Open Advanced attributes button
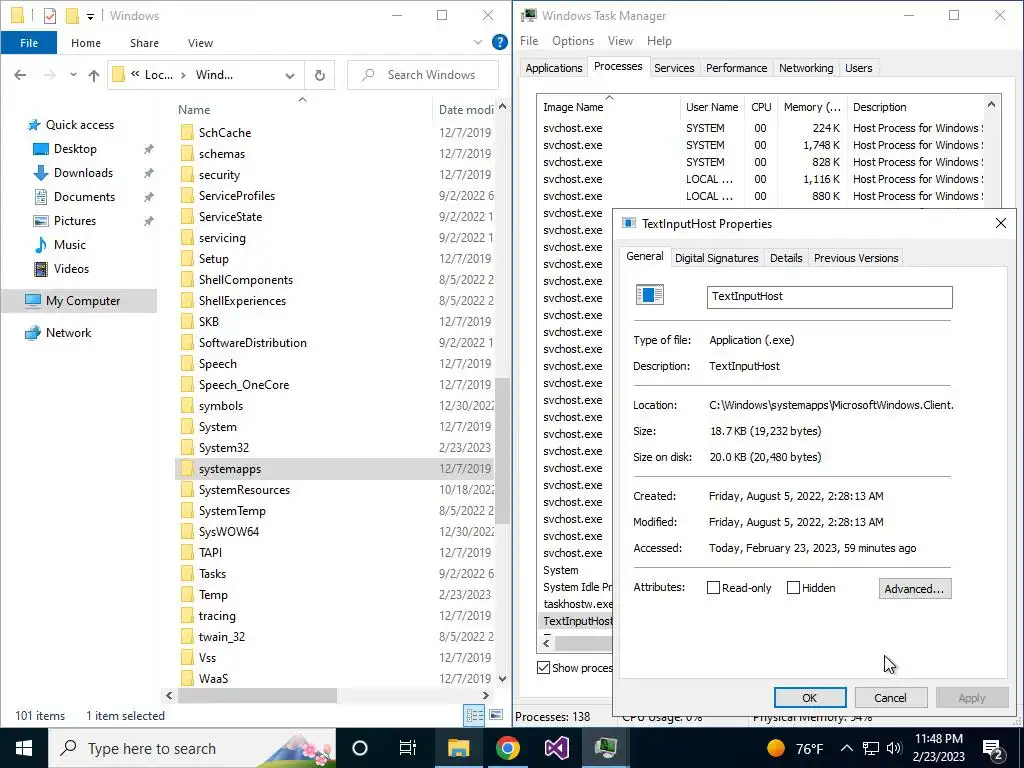The height and width of the screenshot is (768, 1024). [914, 588]
